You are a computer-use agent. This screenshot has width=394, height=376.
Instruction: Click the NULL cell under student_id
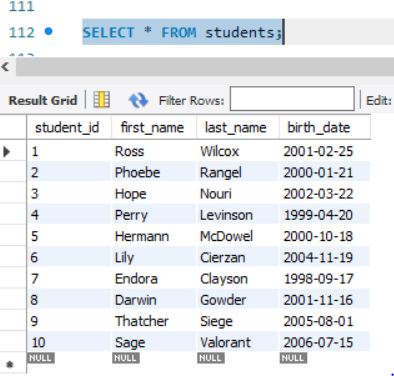(40, 358)
